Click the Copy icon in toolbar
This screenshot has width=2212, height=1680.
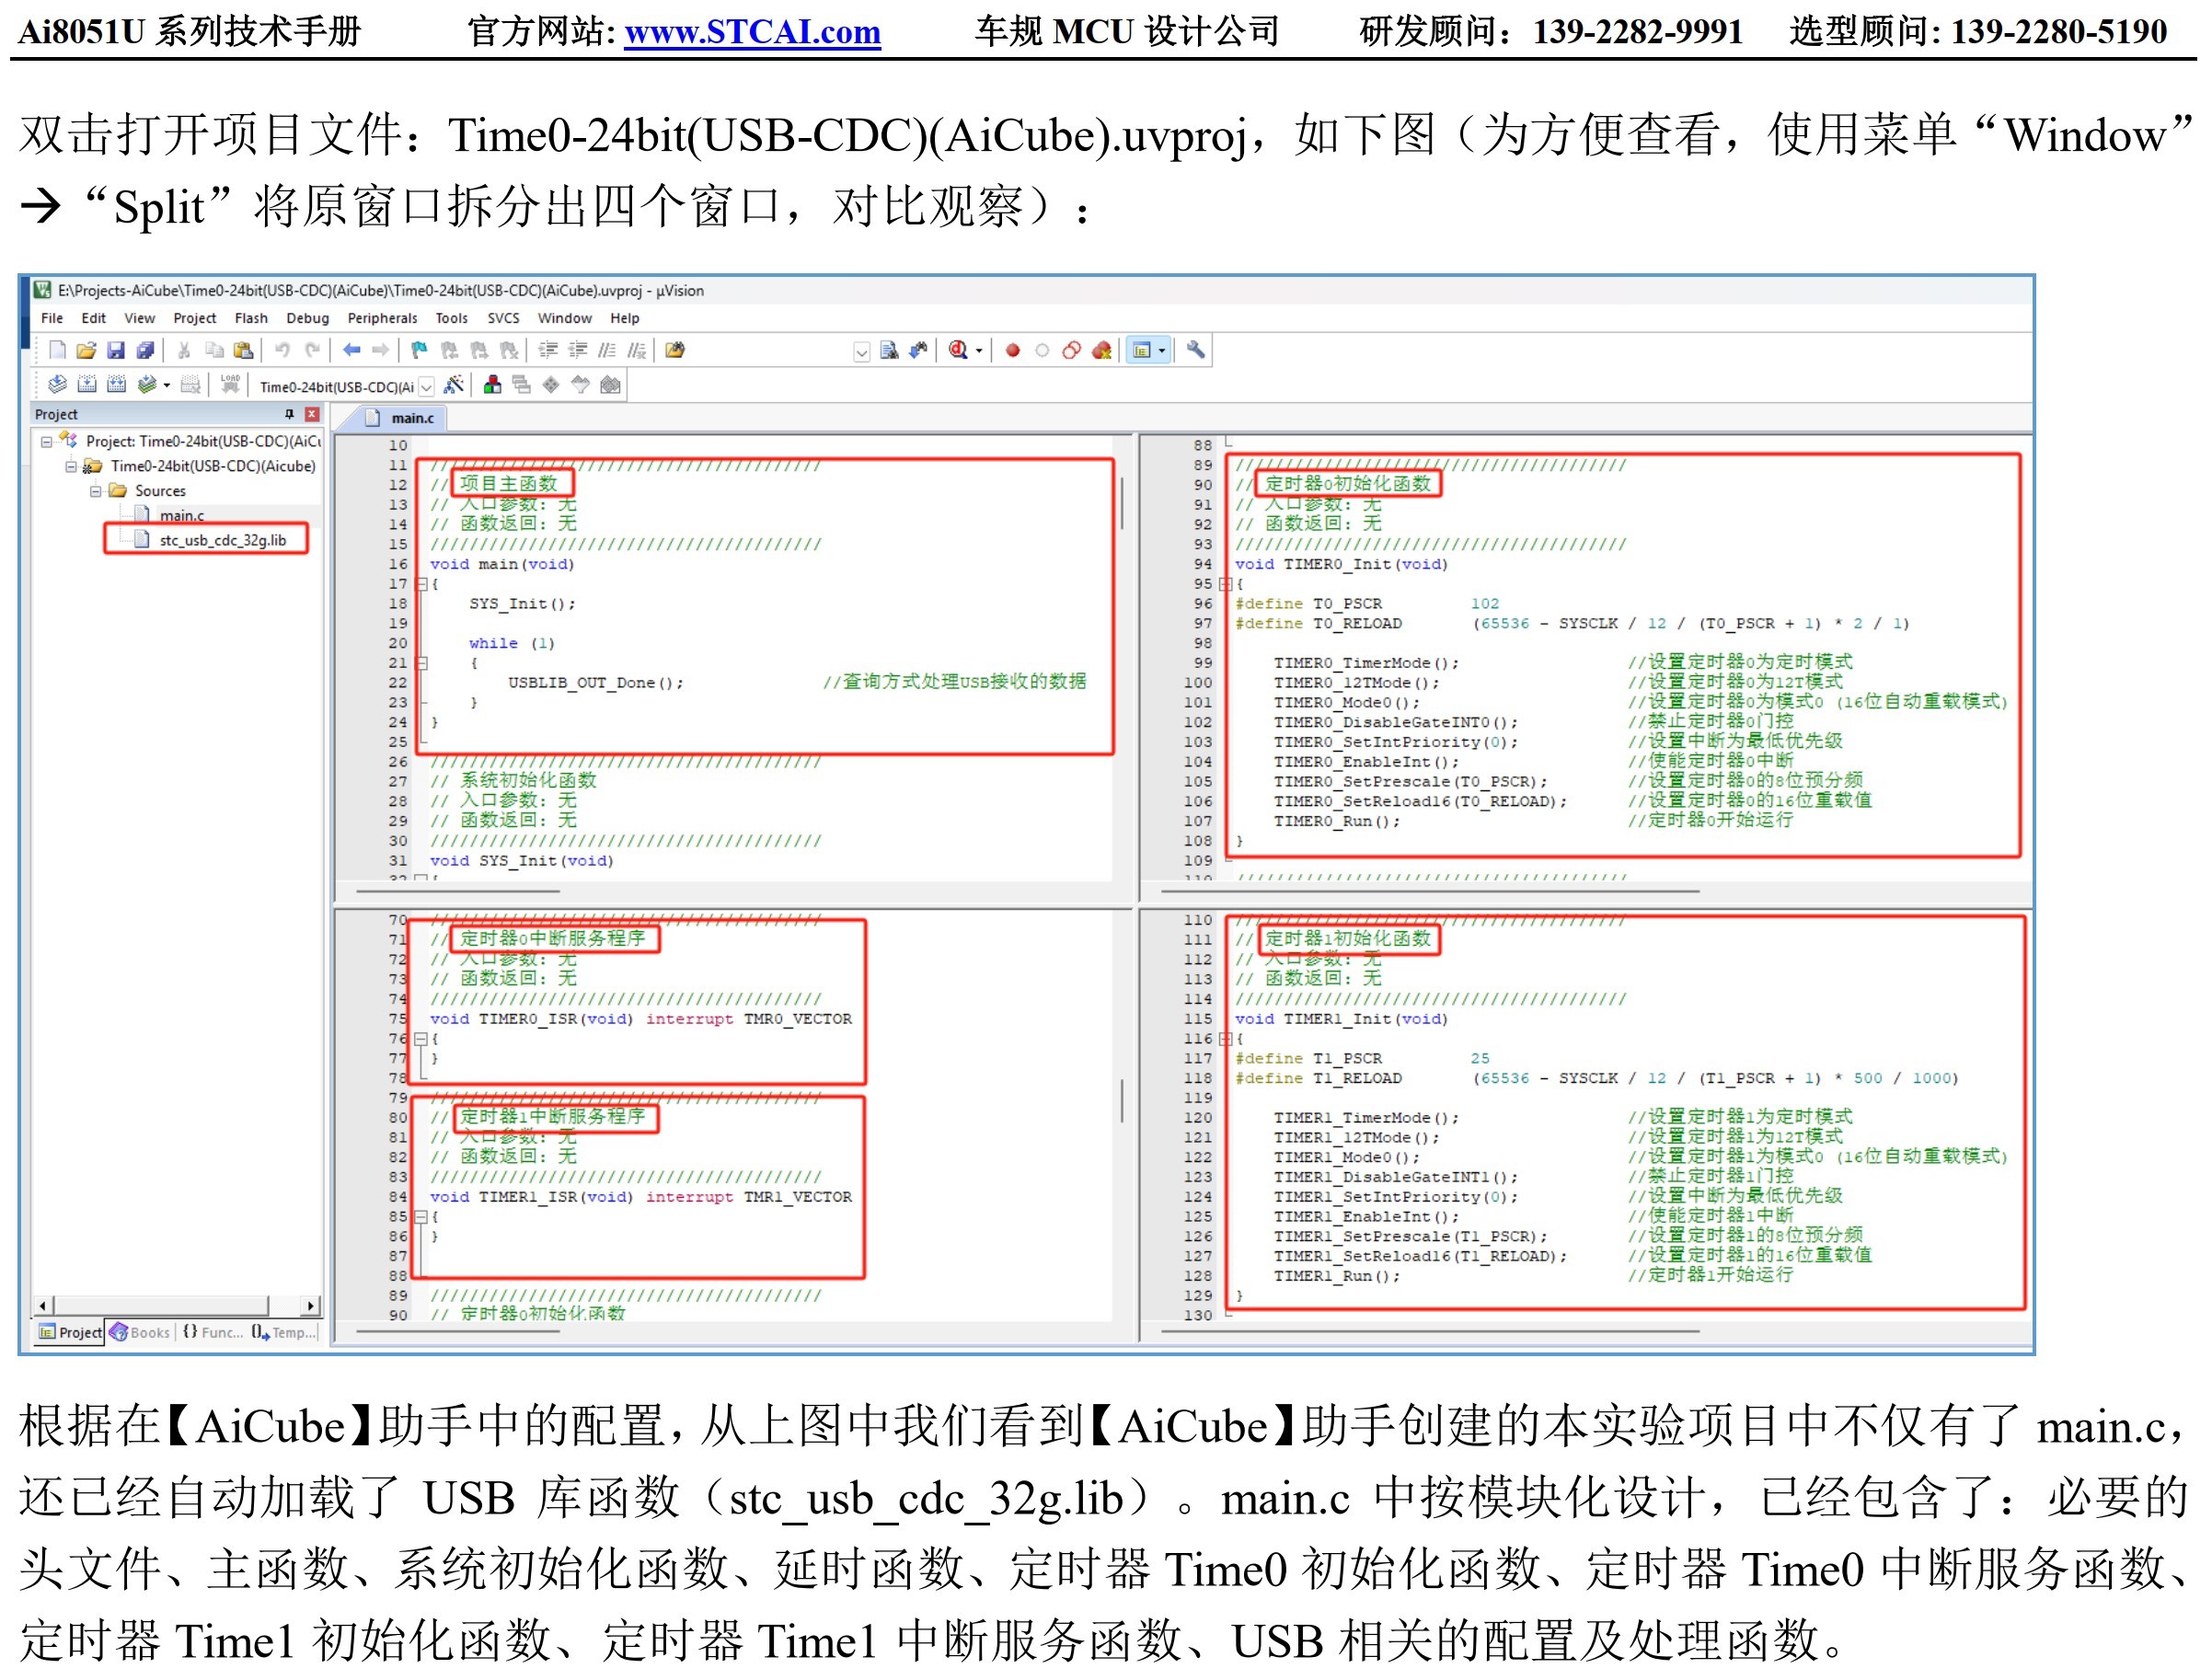point(214,350)
